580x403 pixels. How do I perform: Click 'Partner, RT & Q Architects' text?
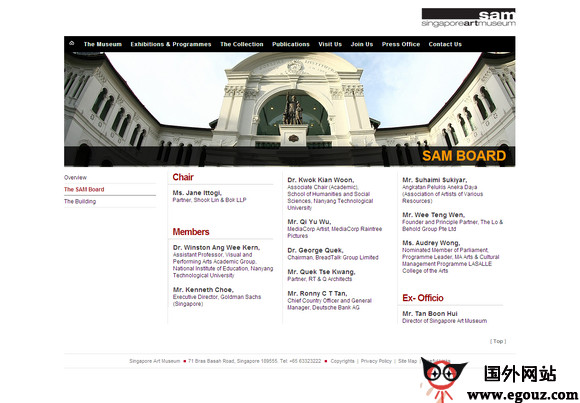[320, 279]
